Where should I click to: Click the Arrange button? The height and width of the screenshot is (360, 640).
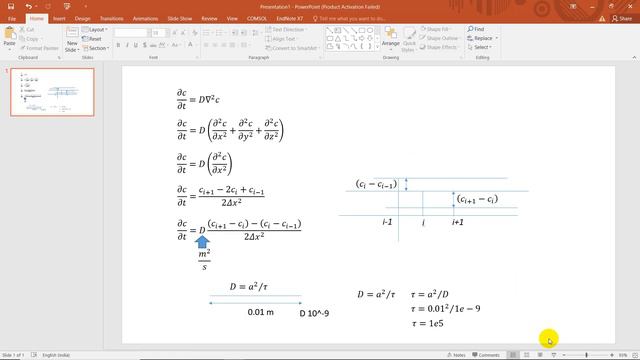(391, 39)
